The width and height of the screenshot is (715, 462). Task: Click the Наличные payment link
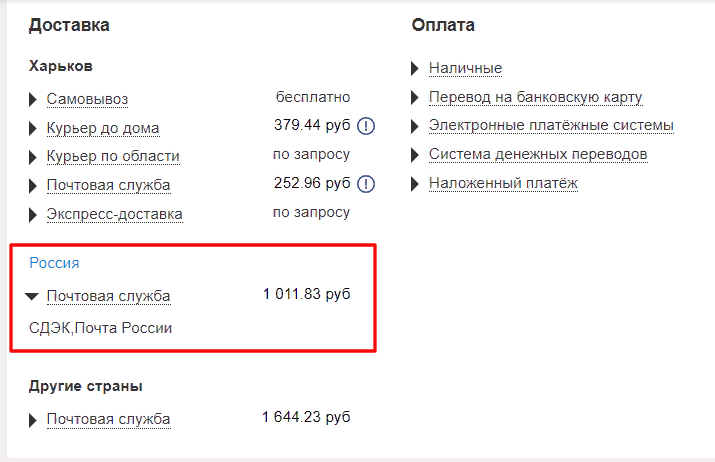(x=465, y=68)
